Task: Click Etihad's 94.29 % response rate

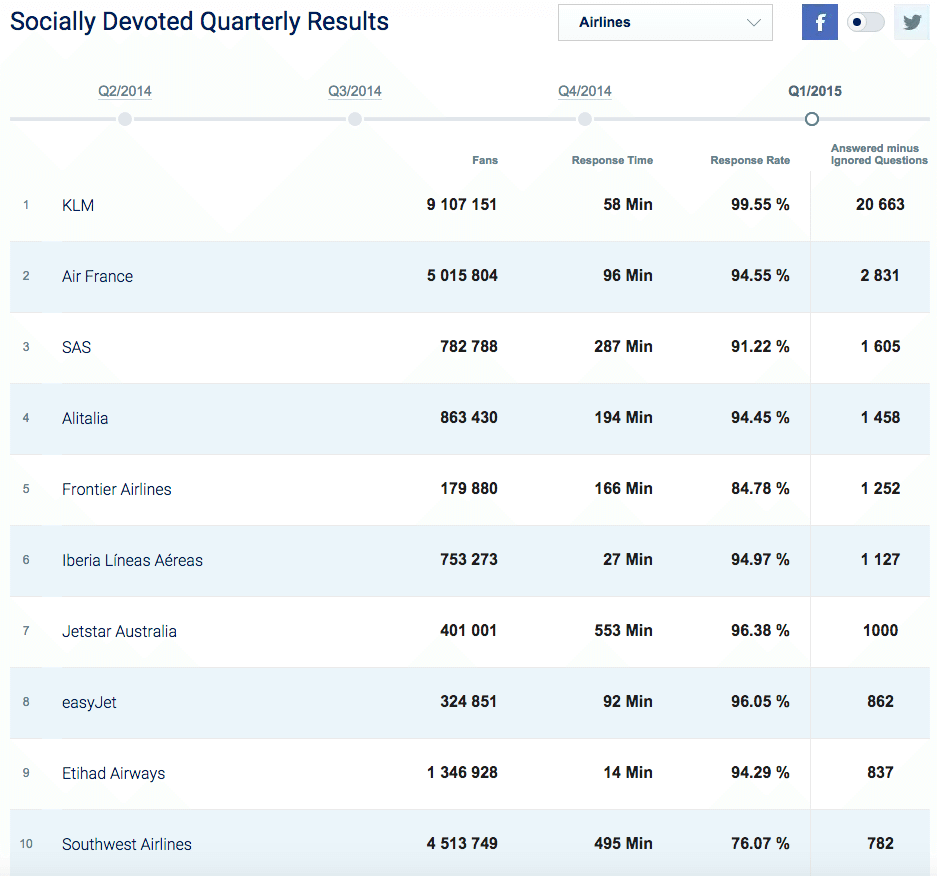Action: click(x=760, y=773)
